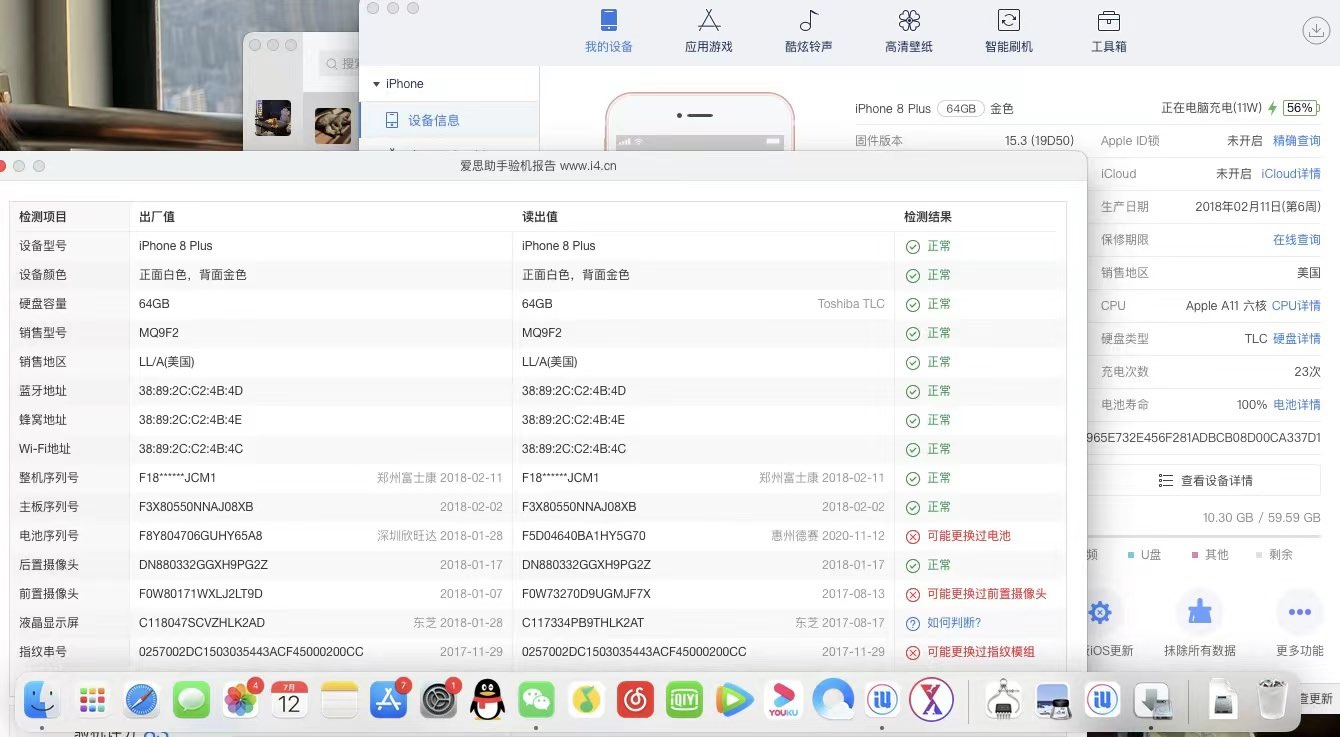Open Messages from the Dock
1340x737 pixels.
coord(191,700)
